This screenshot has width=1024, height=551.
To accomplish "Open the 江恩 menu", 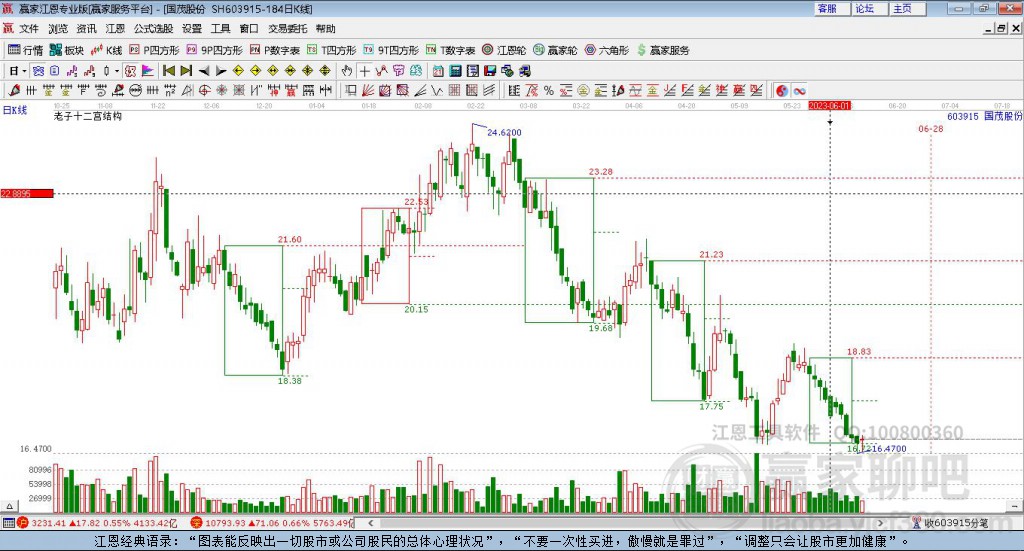I will pos(115,29).
